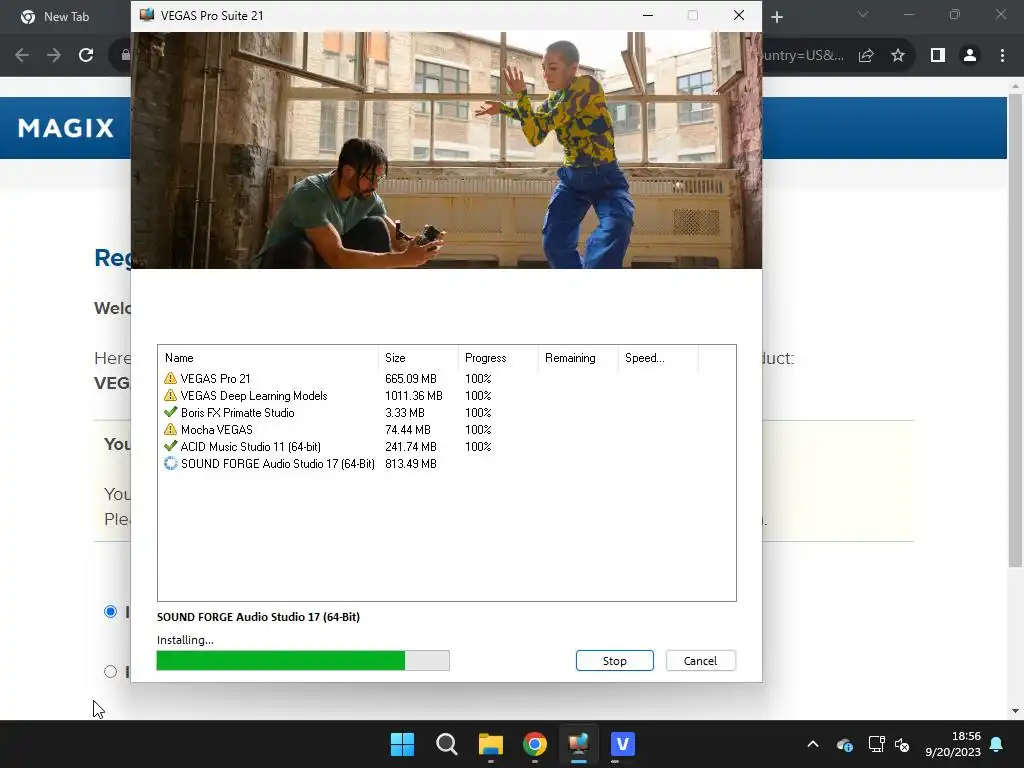Click the 1011.36 MB size value

[414, 396]
